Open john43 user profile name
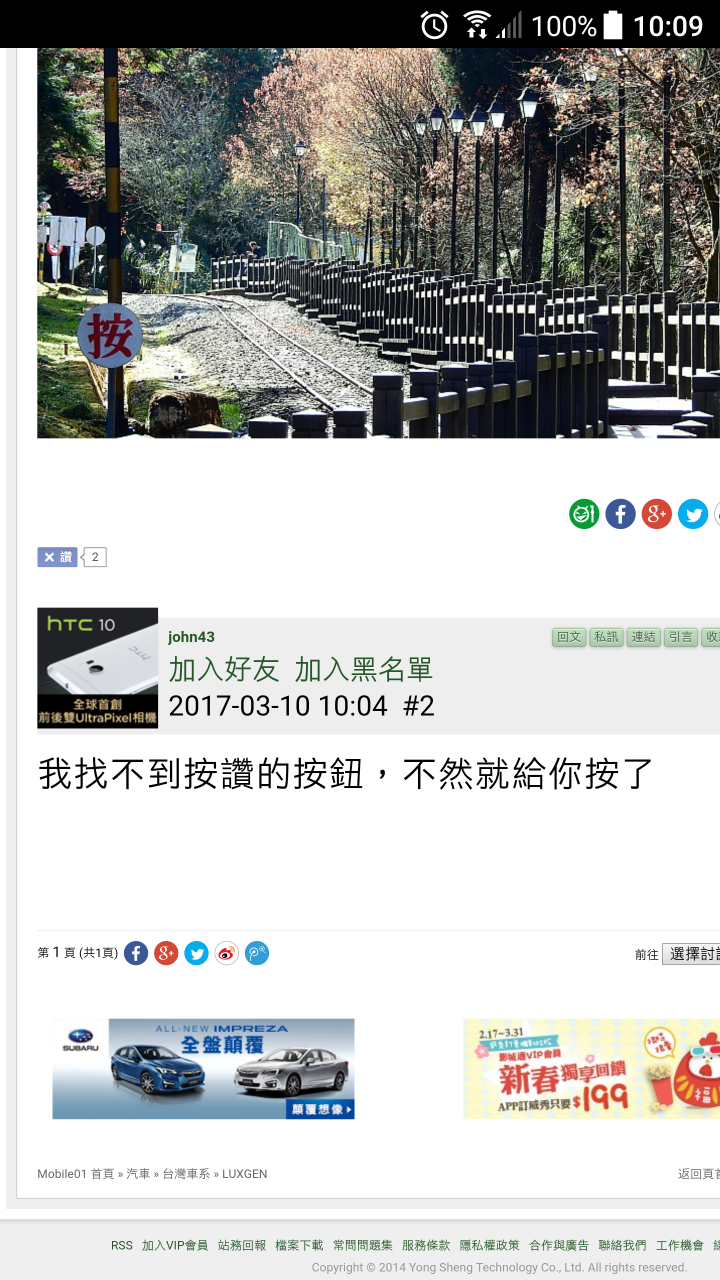This screenshot has width=720, height=1280. pos(191,637)
